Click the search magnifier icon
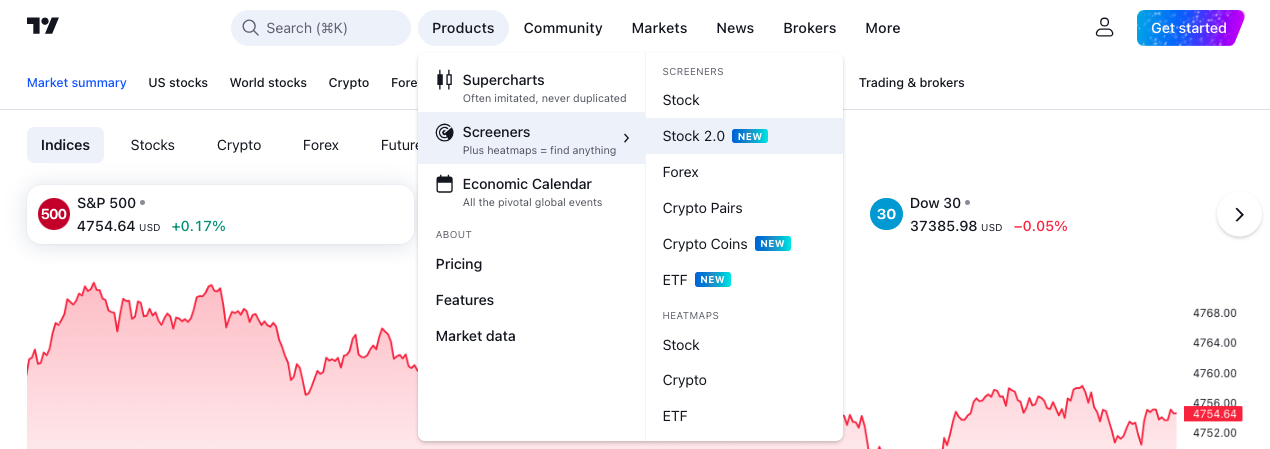Image resolution: width=1270 pixels, height=449 pixels. coord(250,28)
